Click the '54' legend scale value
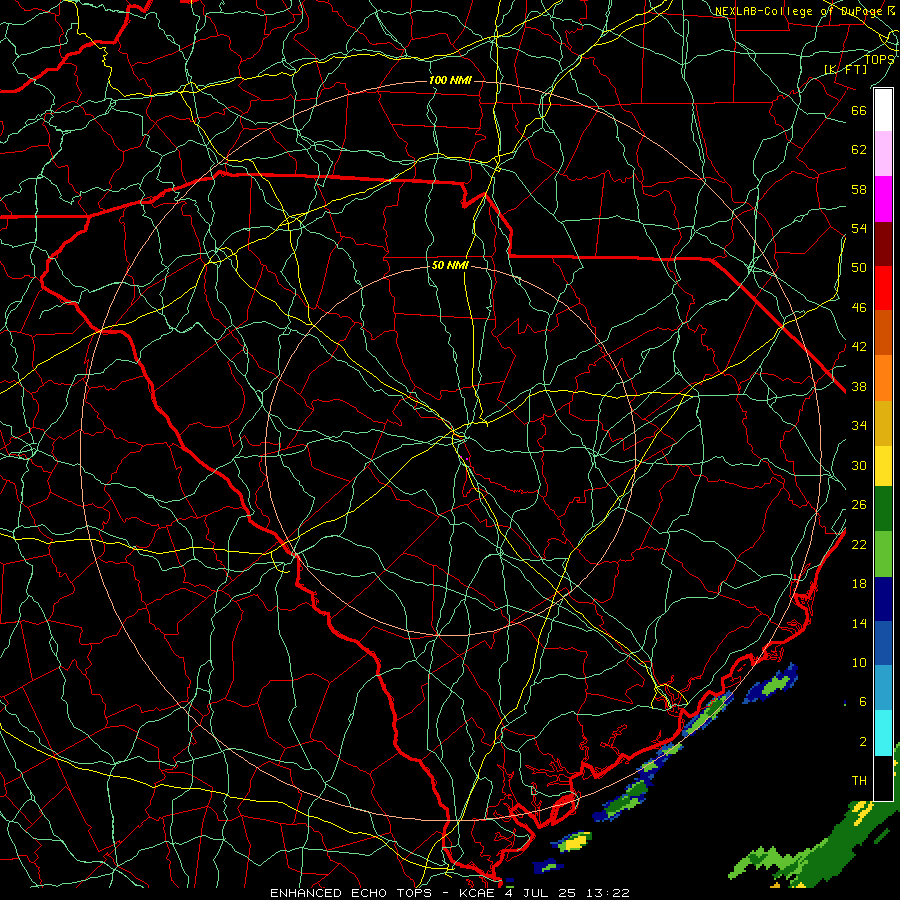The image size is (900, 900). coord(859,228)
